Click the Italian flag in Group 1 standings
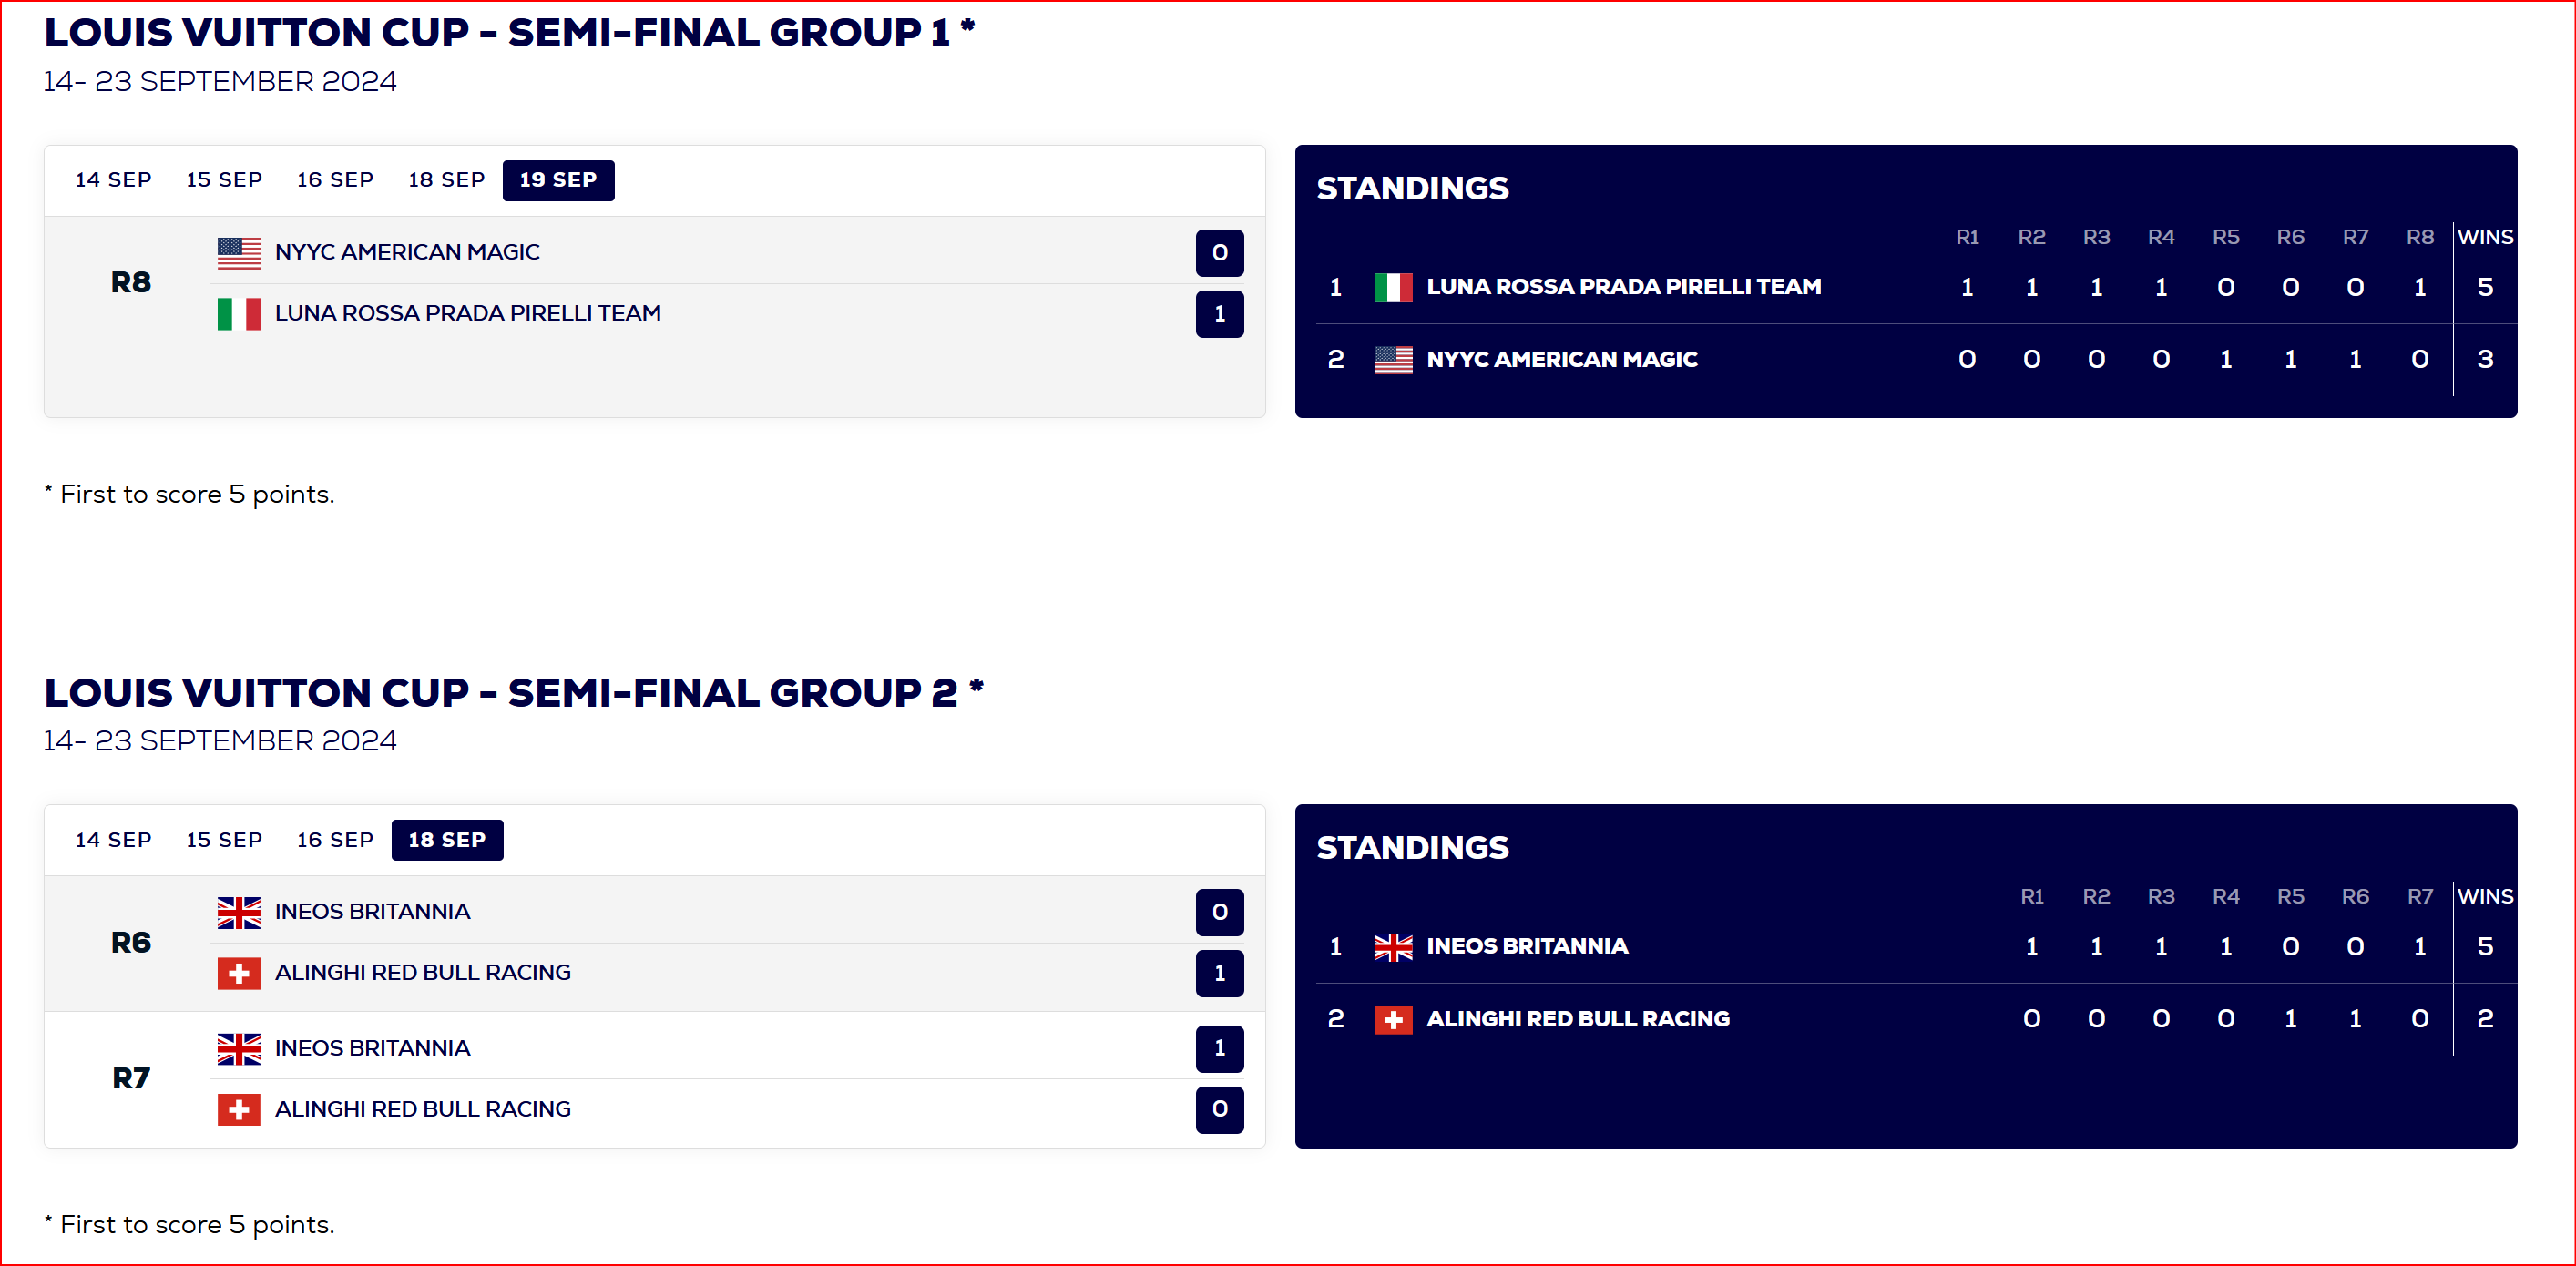 tap(1393, 288)
